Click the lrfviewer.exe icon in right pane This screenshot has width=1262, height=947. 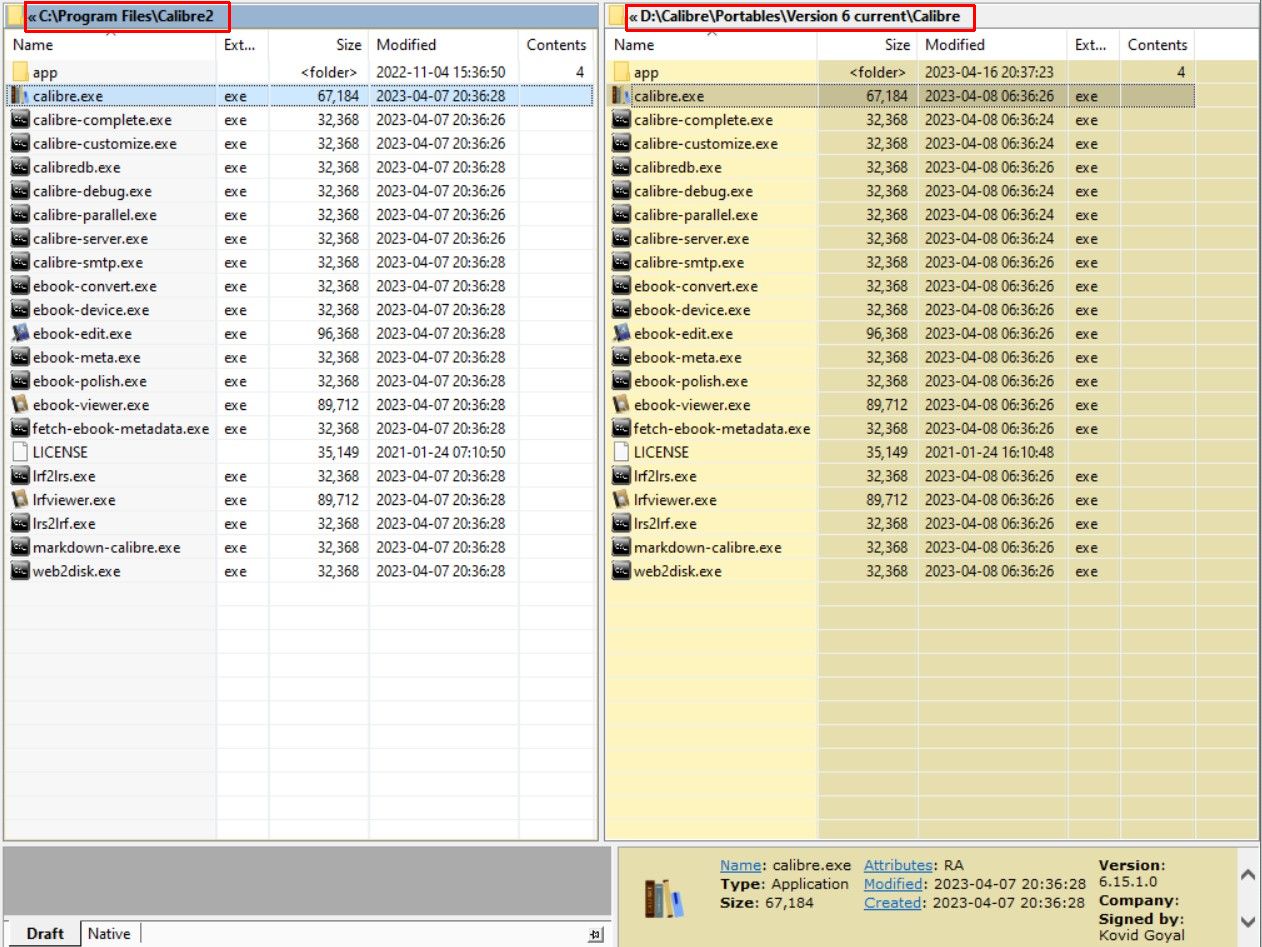(621, 500)
